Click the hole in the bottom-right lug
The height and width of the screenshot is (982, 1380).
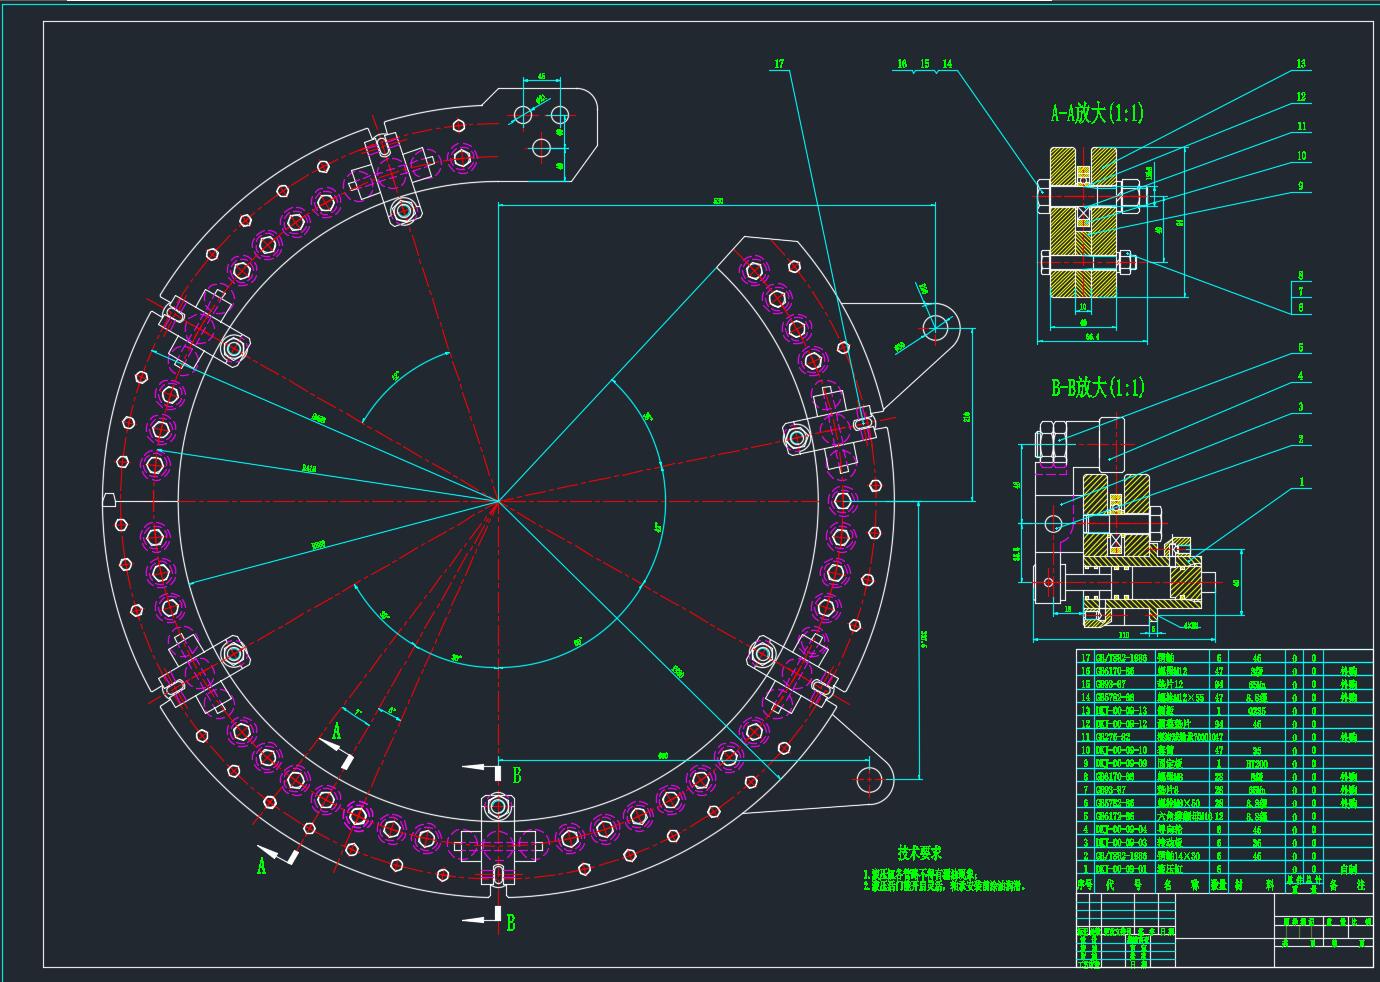[x=870, y=777]
